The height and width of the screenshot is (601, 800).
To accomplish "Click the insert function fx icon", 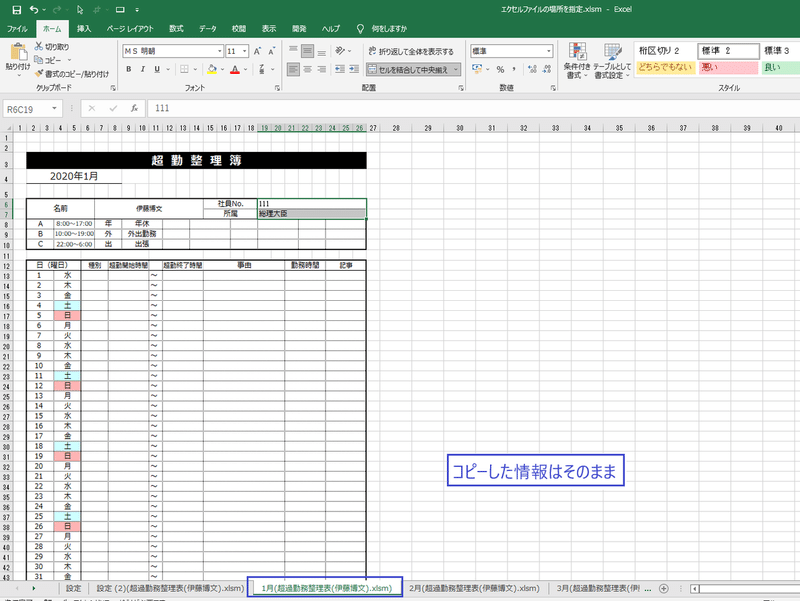I will coord(134,108).
